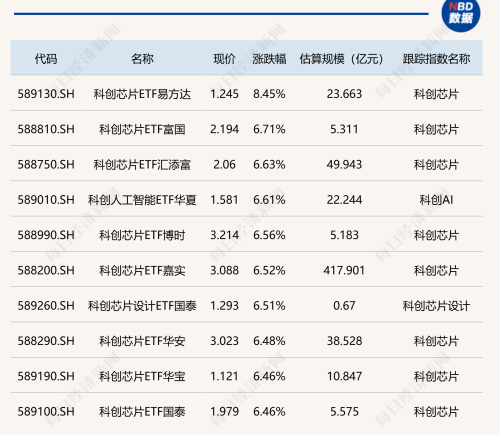The height and width of the screenshot is (435, 500).
Task: Click change value 6.63%
Action: click(269, 165)
